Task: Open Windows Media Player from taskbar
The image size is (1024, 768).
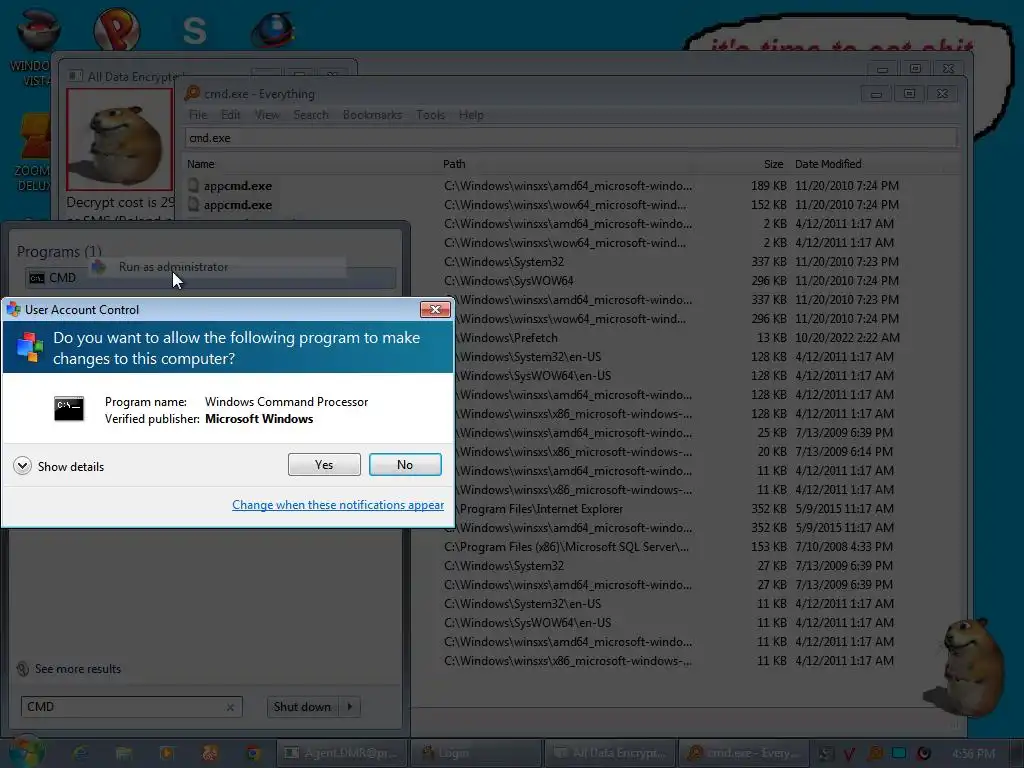Action: 167,753
